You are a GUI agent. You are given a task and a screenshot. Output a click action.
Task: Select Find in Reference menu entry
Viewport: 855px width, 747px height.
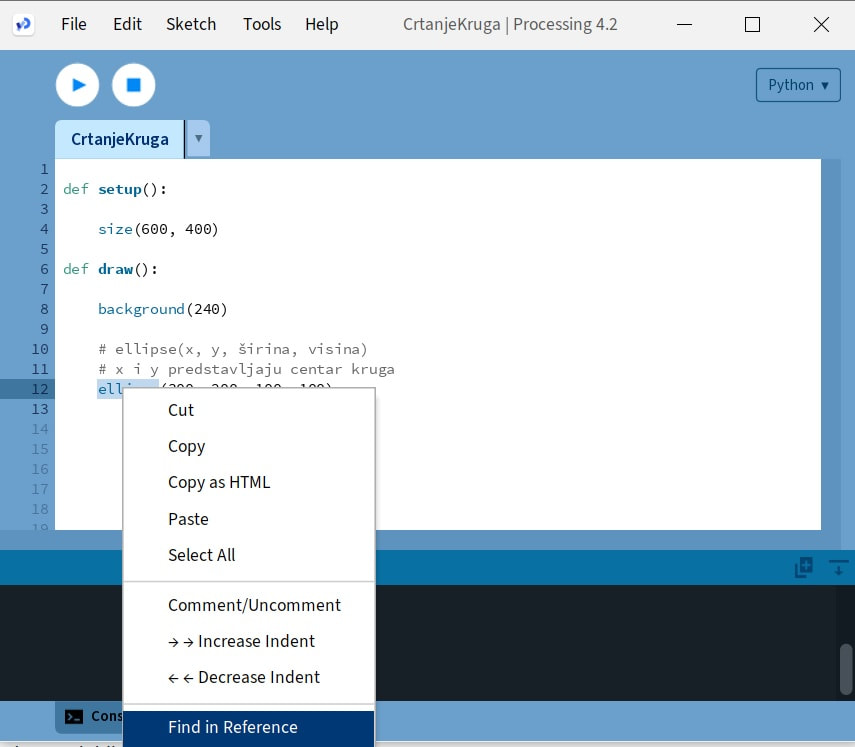249,727
